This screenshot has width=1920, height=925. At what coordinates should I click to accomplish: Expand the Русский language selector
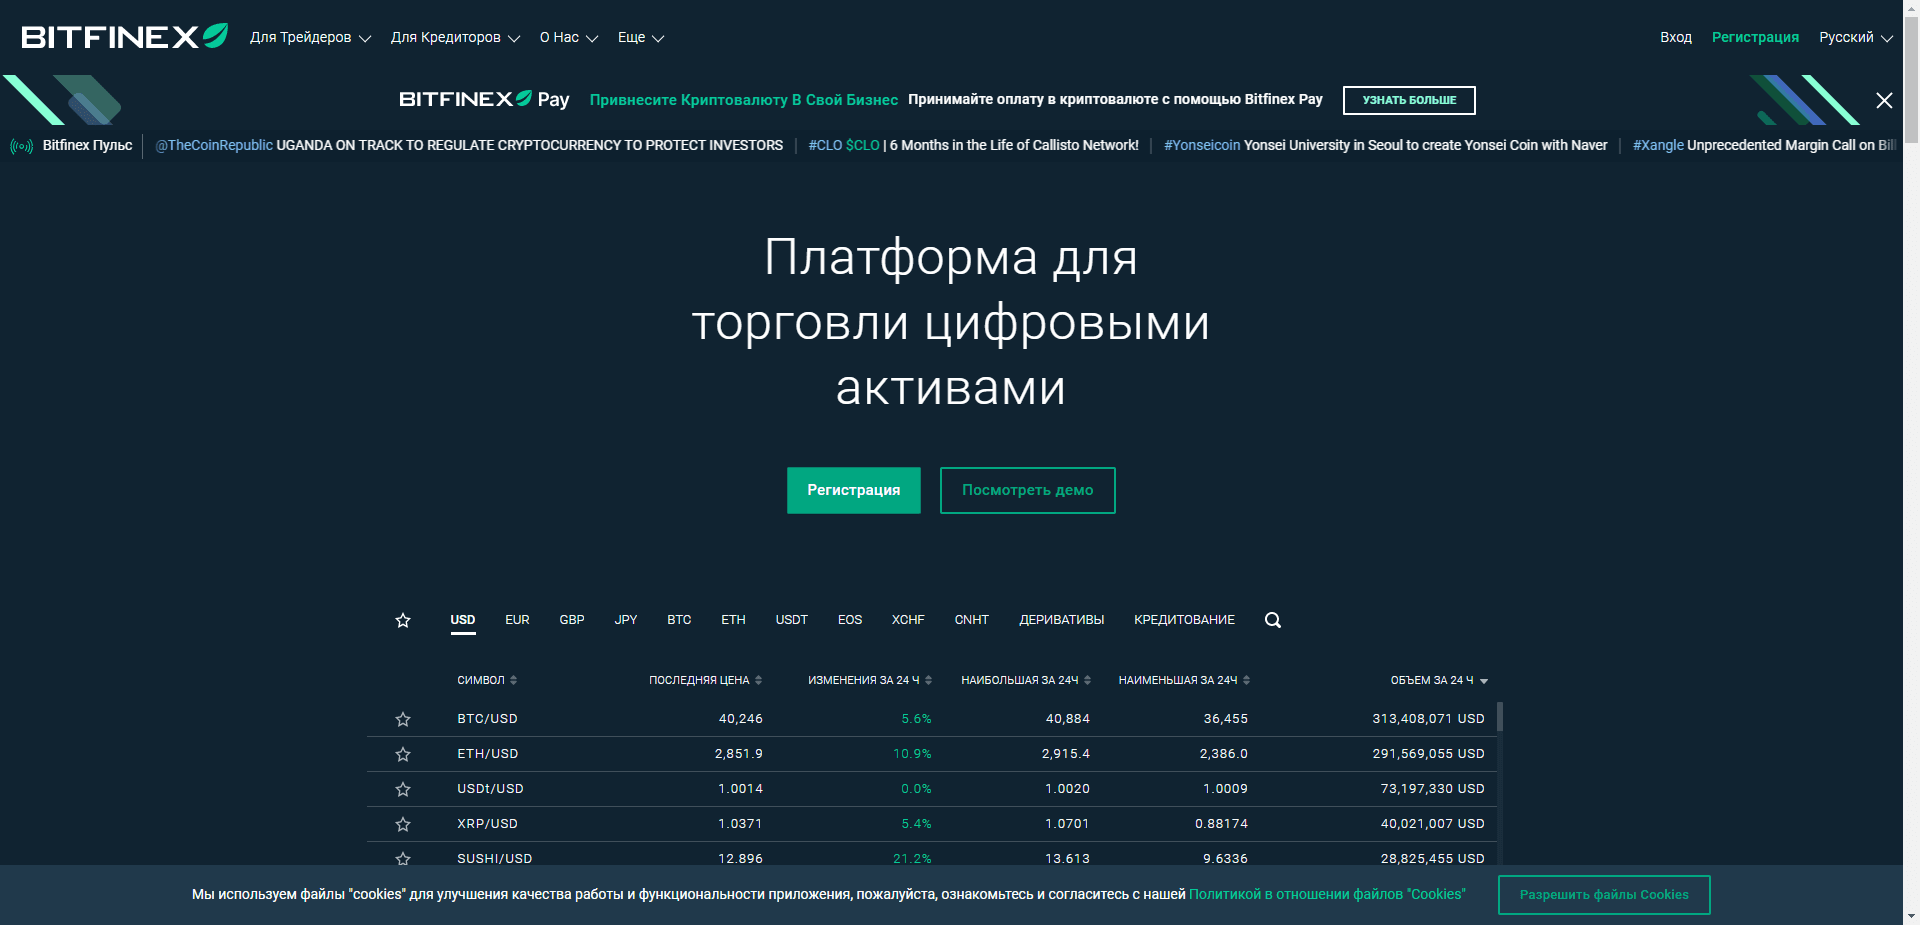pos(1854,37)
